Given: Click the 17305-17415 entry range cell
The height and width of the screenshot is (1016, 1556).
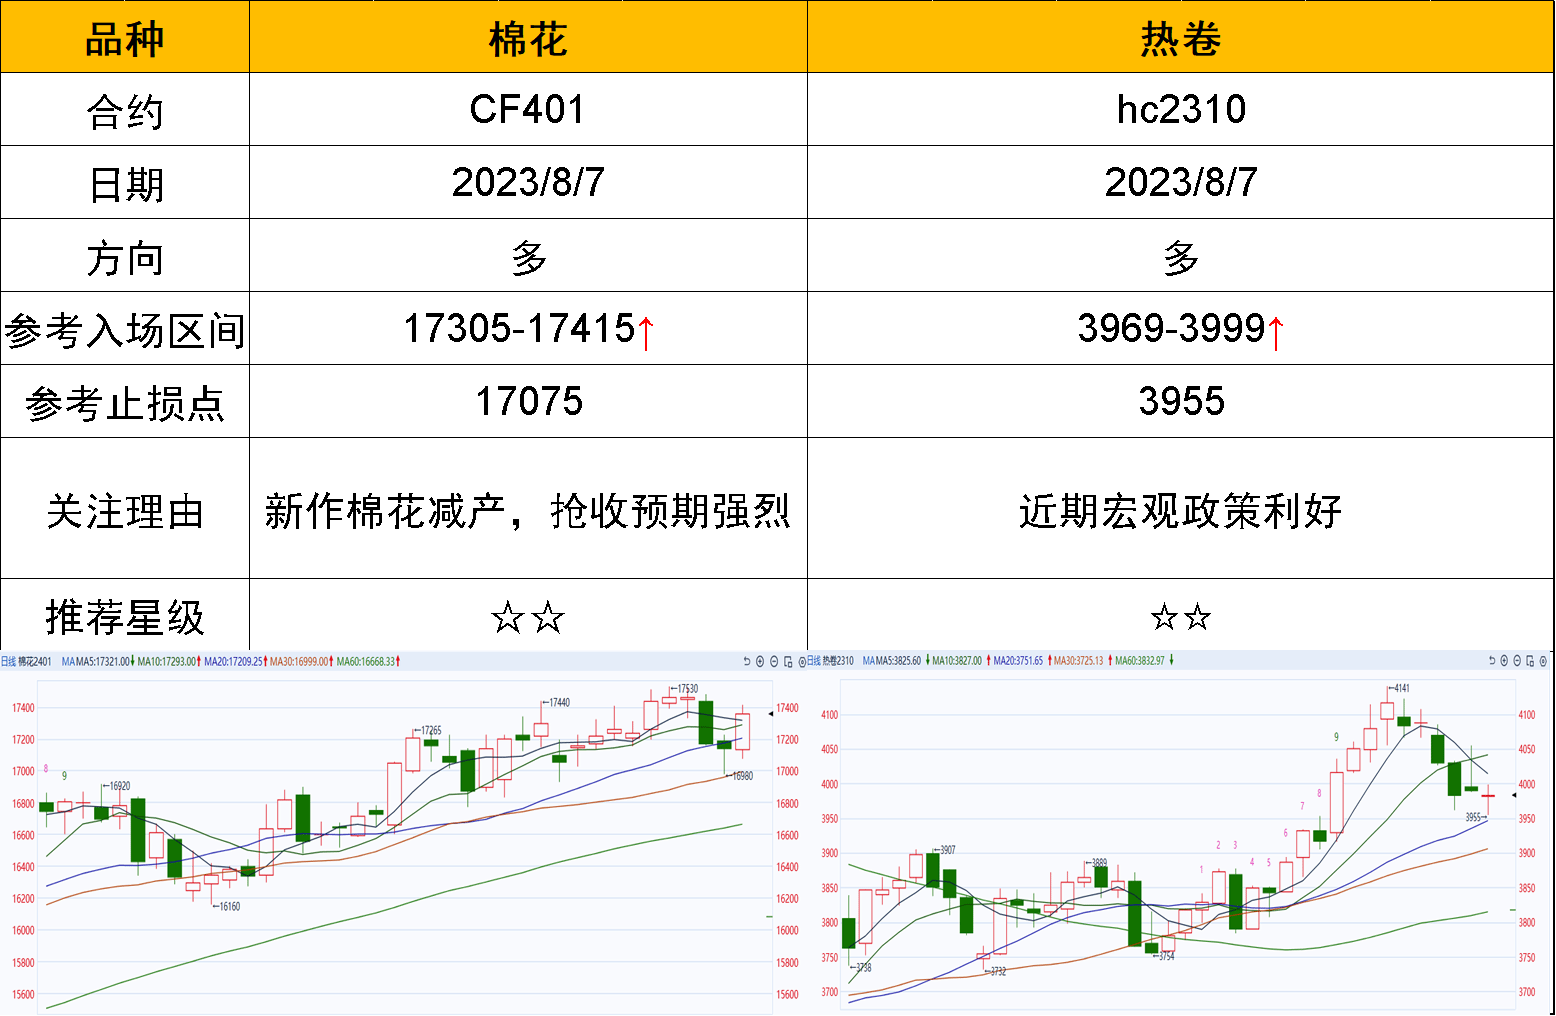Looking at the screenshot, I should pos(528,329).
